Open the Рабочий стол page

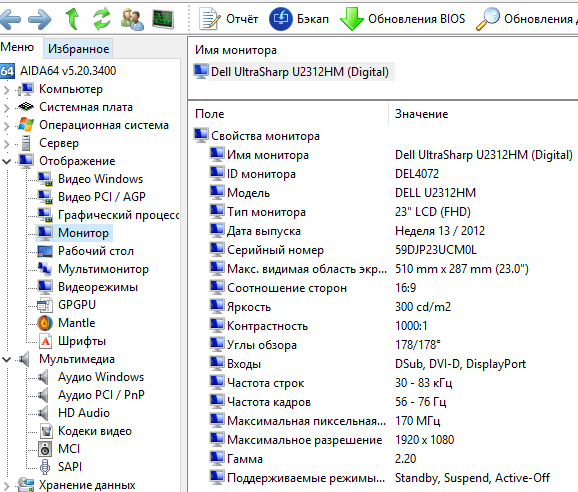click(x=96, y=251)
